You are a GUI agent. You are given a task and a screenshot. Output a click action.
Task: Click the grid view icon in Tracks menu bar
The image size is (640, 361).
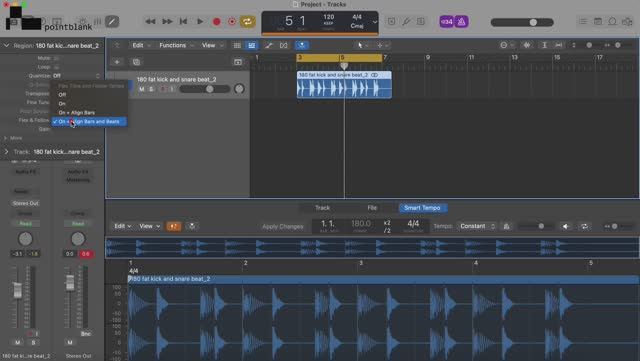[237, 45]
